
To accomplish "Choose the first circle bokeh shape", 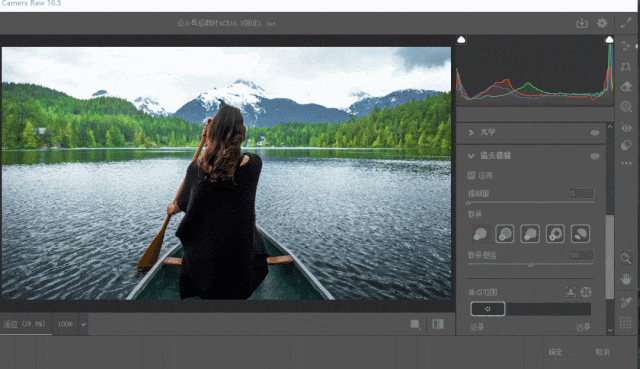I will [x=480, y=234].
